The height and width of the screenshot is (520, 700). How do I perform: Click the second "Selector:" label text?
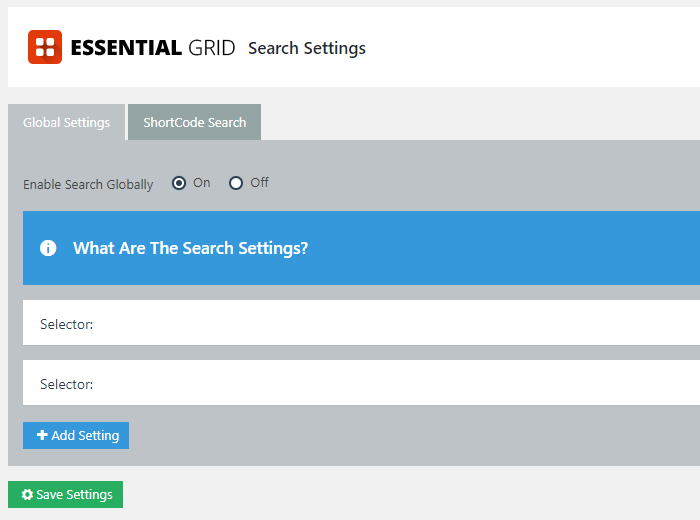66,384
